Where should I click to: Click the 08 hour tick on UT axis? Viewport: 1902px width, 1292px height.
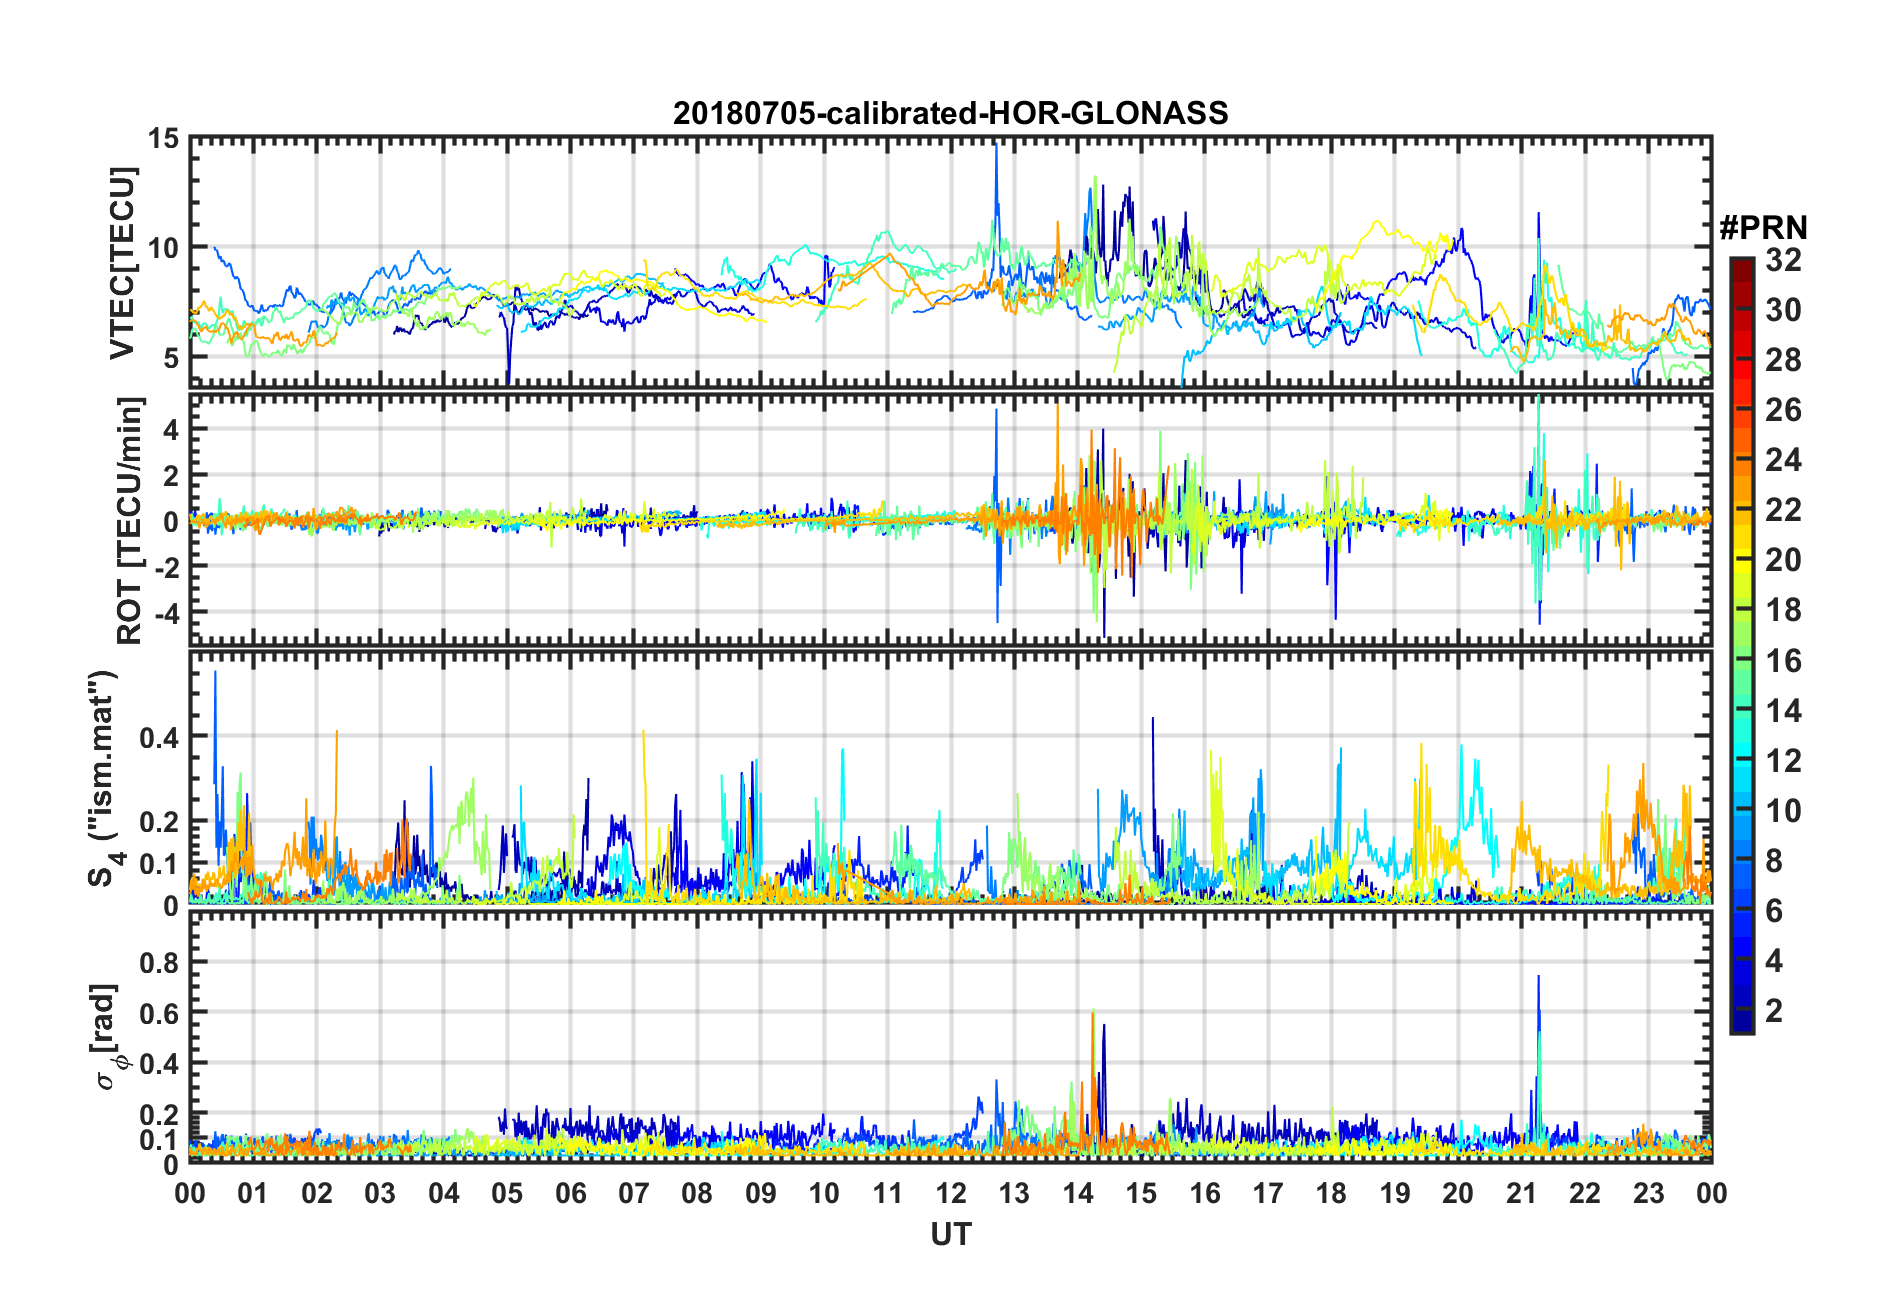click(697, 1193)
